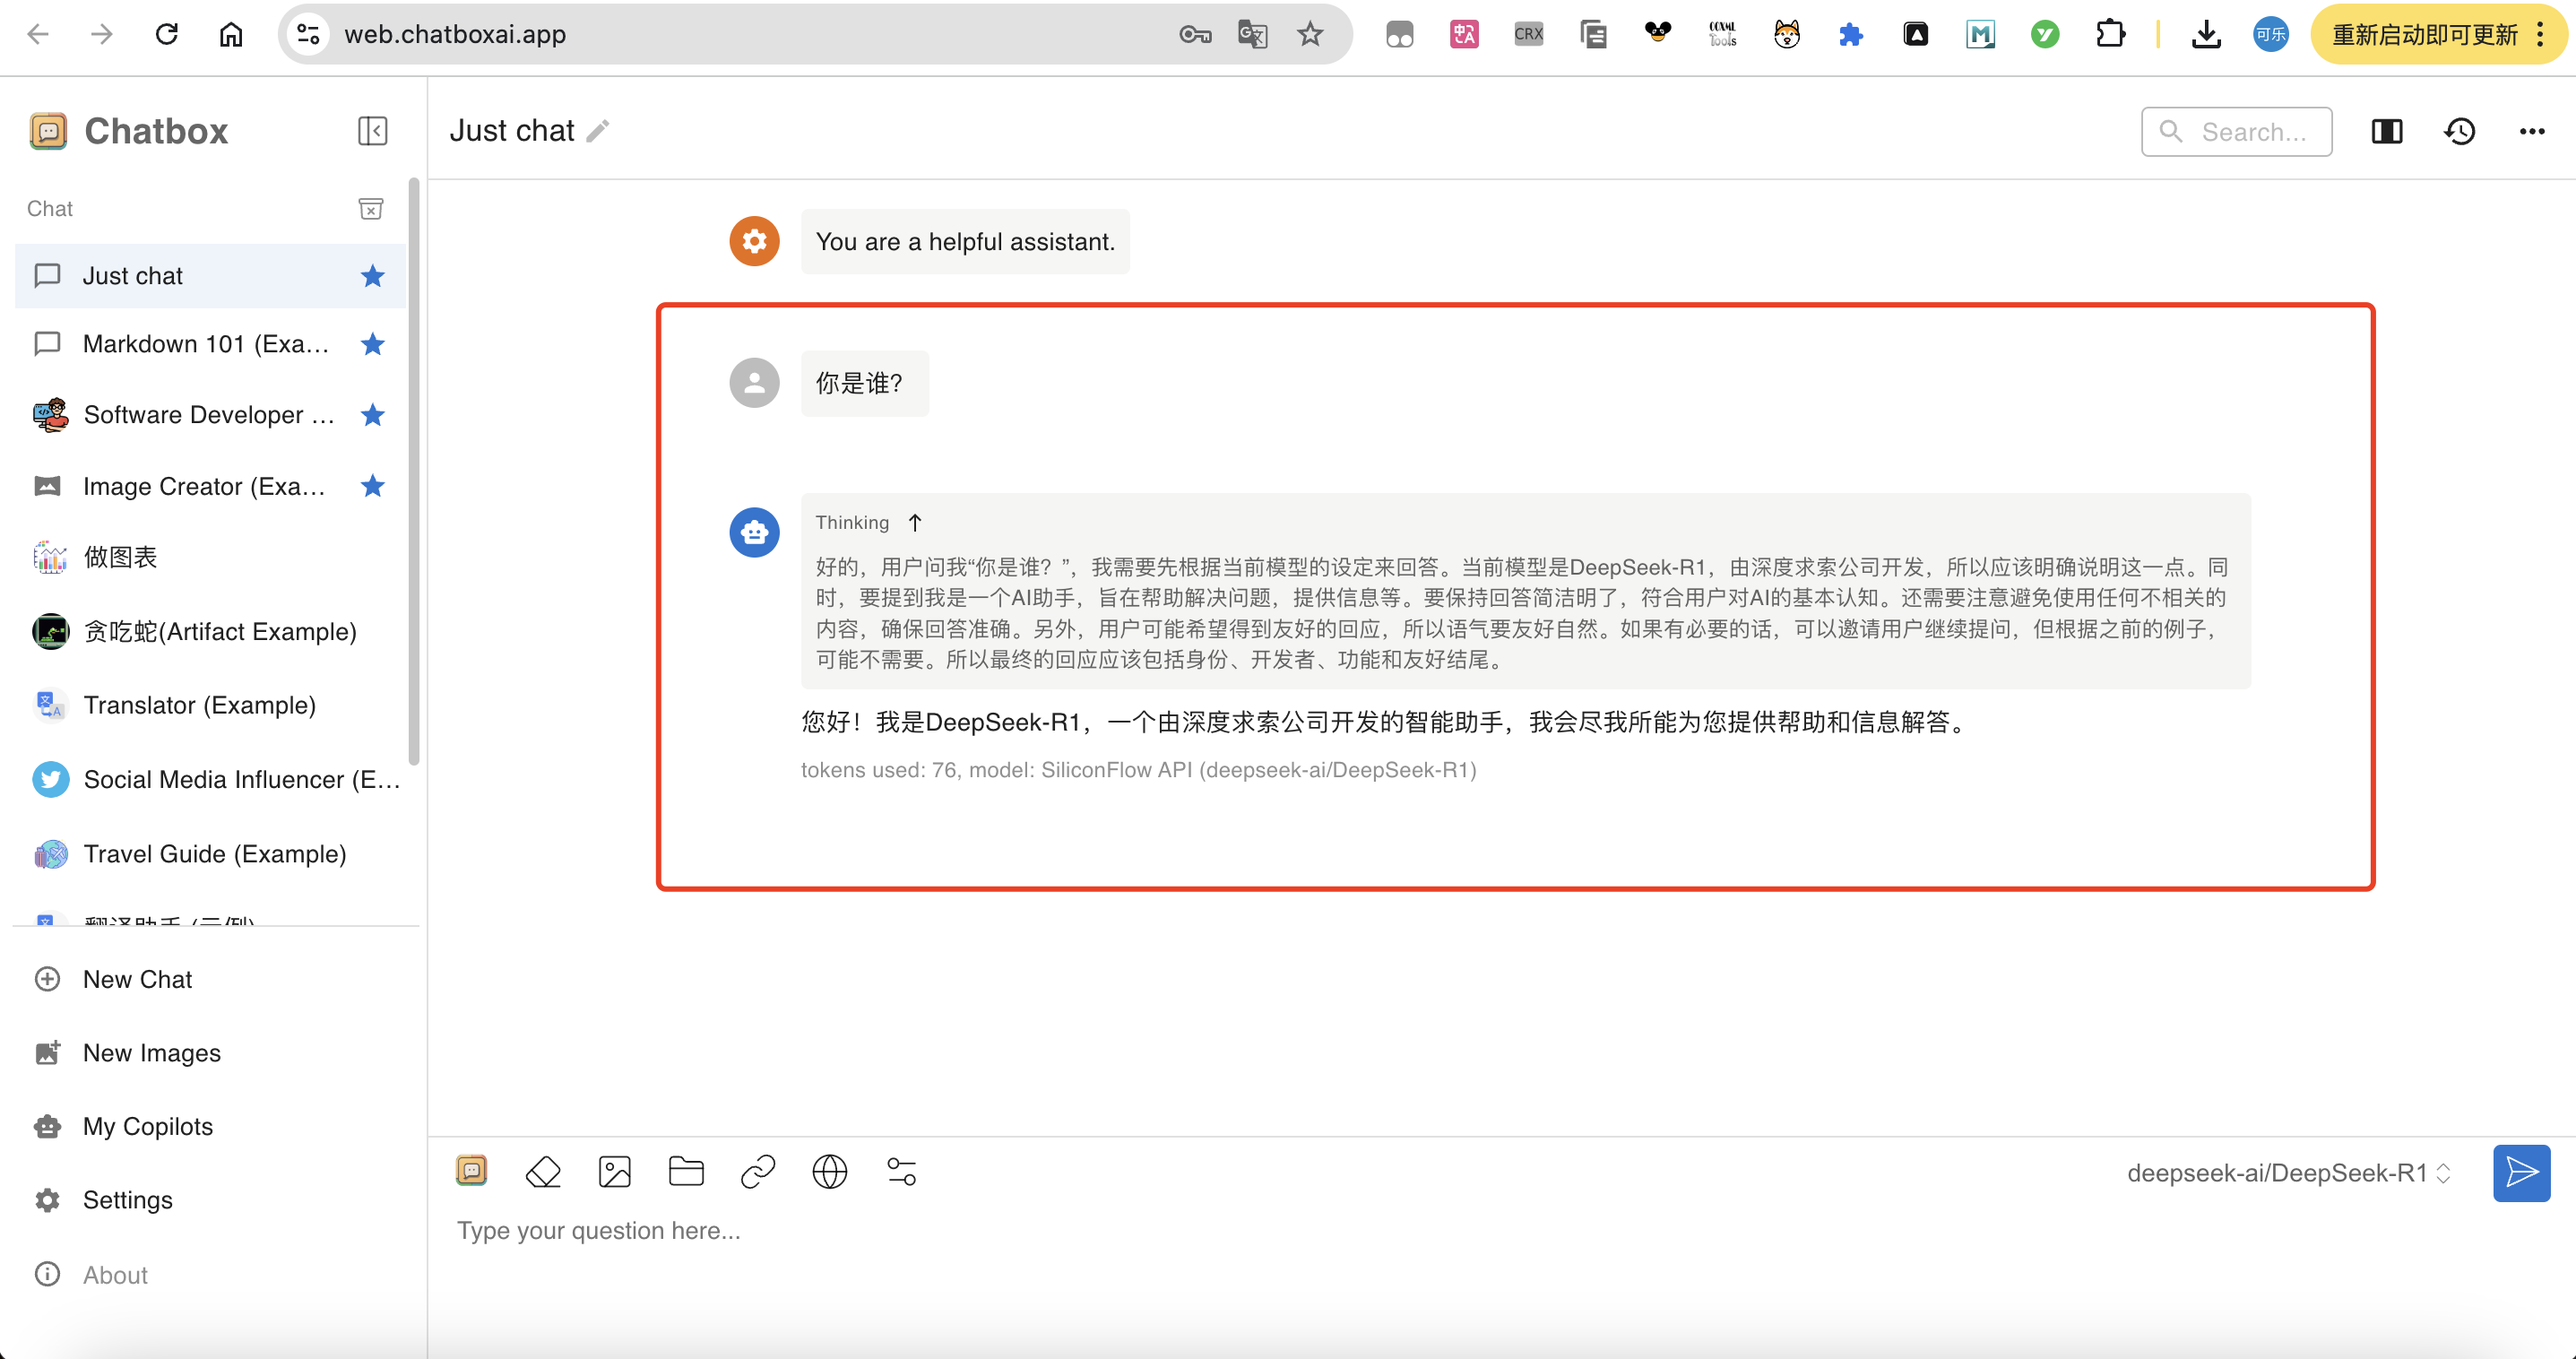Click the address bar URL
Image resolution: width=2576 pixels, height=1359 pixels.
[x=455, y=34]
